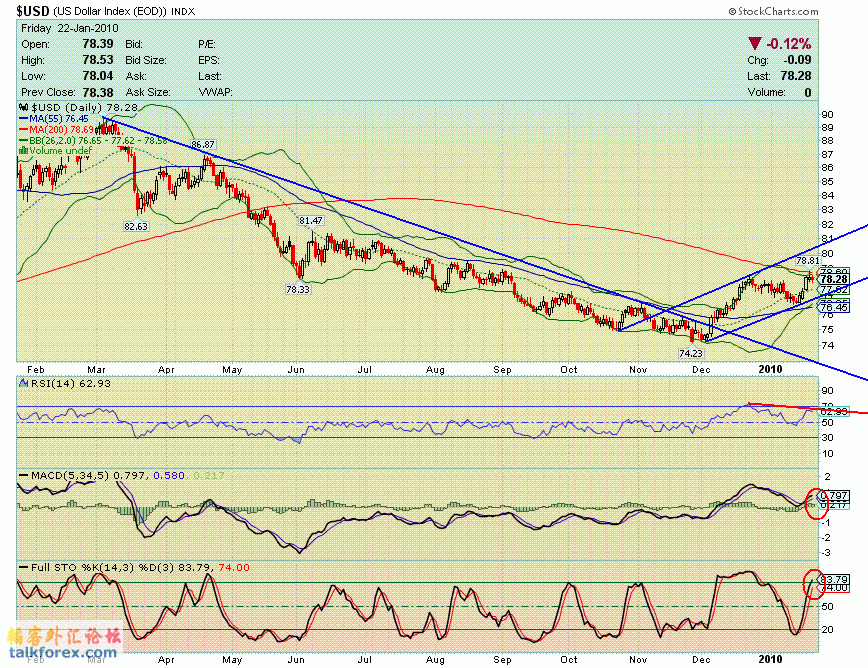Click the VWAP label

(x=215, y=92)
